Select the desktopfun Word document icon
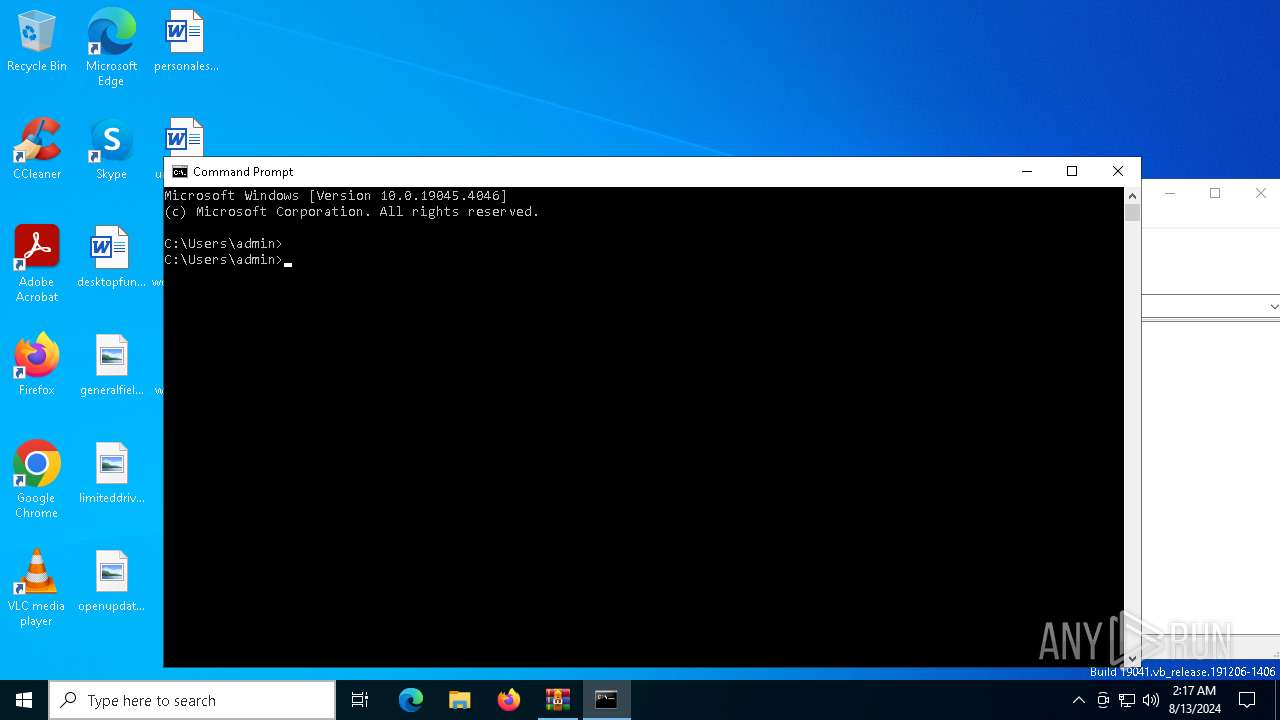 coord(111,258)
